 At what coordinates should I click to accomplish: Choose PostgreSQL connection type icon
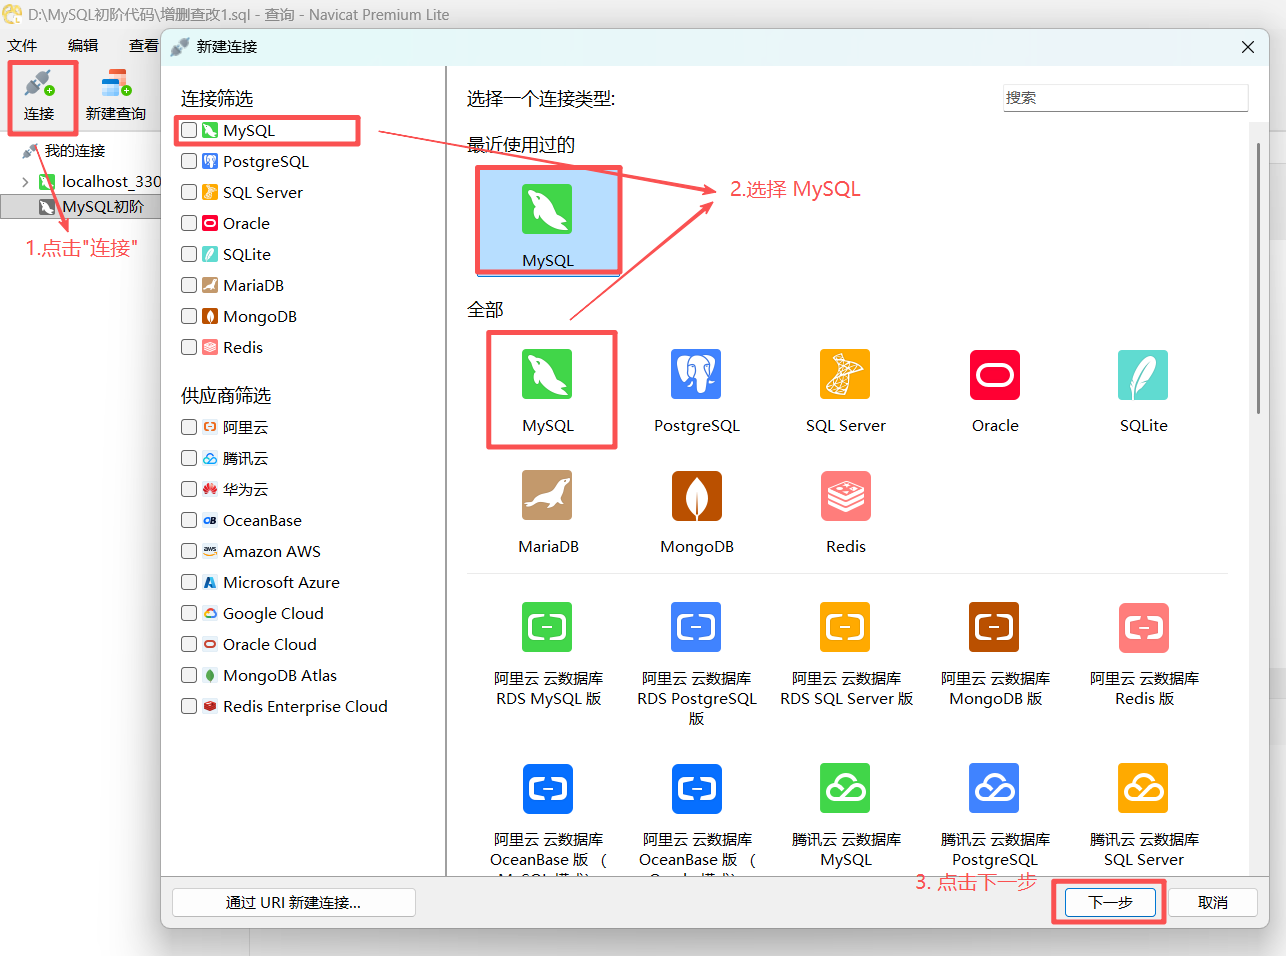(x=696, y=374)
